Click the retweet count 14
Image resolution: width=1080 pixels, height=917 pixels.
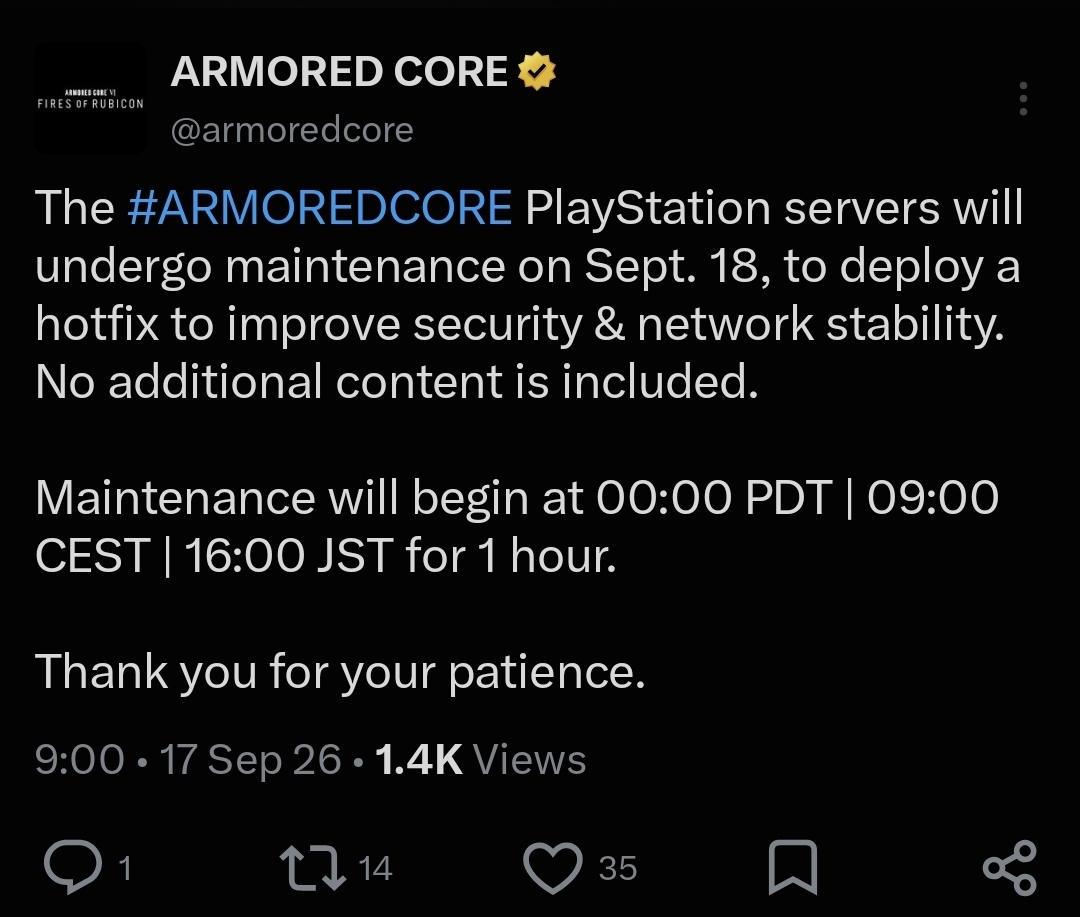click(375, 868)
